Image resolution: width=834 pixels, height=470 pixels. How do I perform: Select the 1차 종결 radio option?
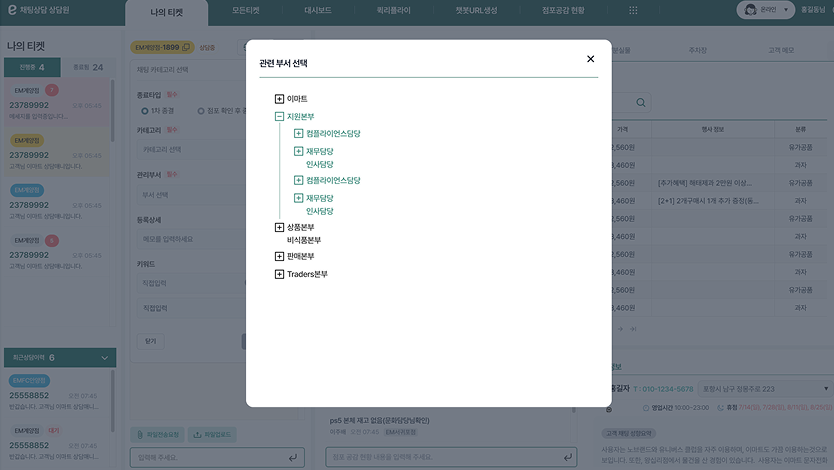pos(145,111)
